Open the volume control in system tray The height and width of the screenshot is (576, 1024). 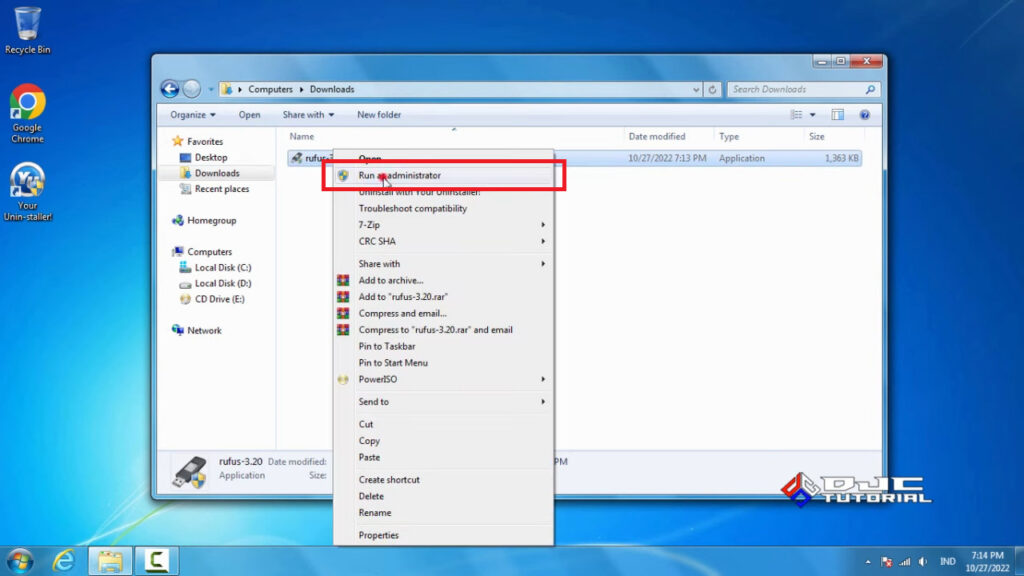[922, 562]
